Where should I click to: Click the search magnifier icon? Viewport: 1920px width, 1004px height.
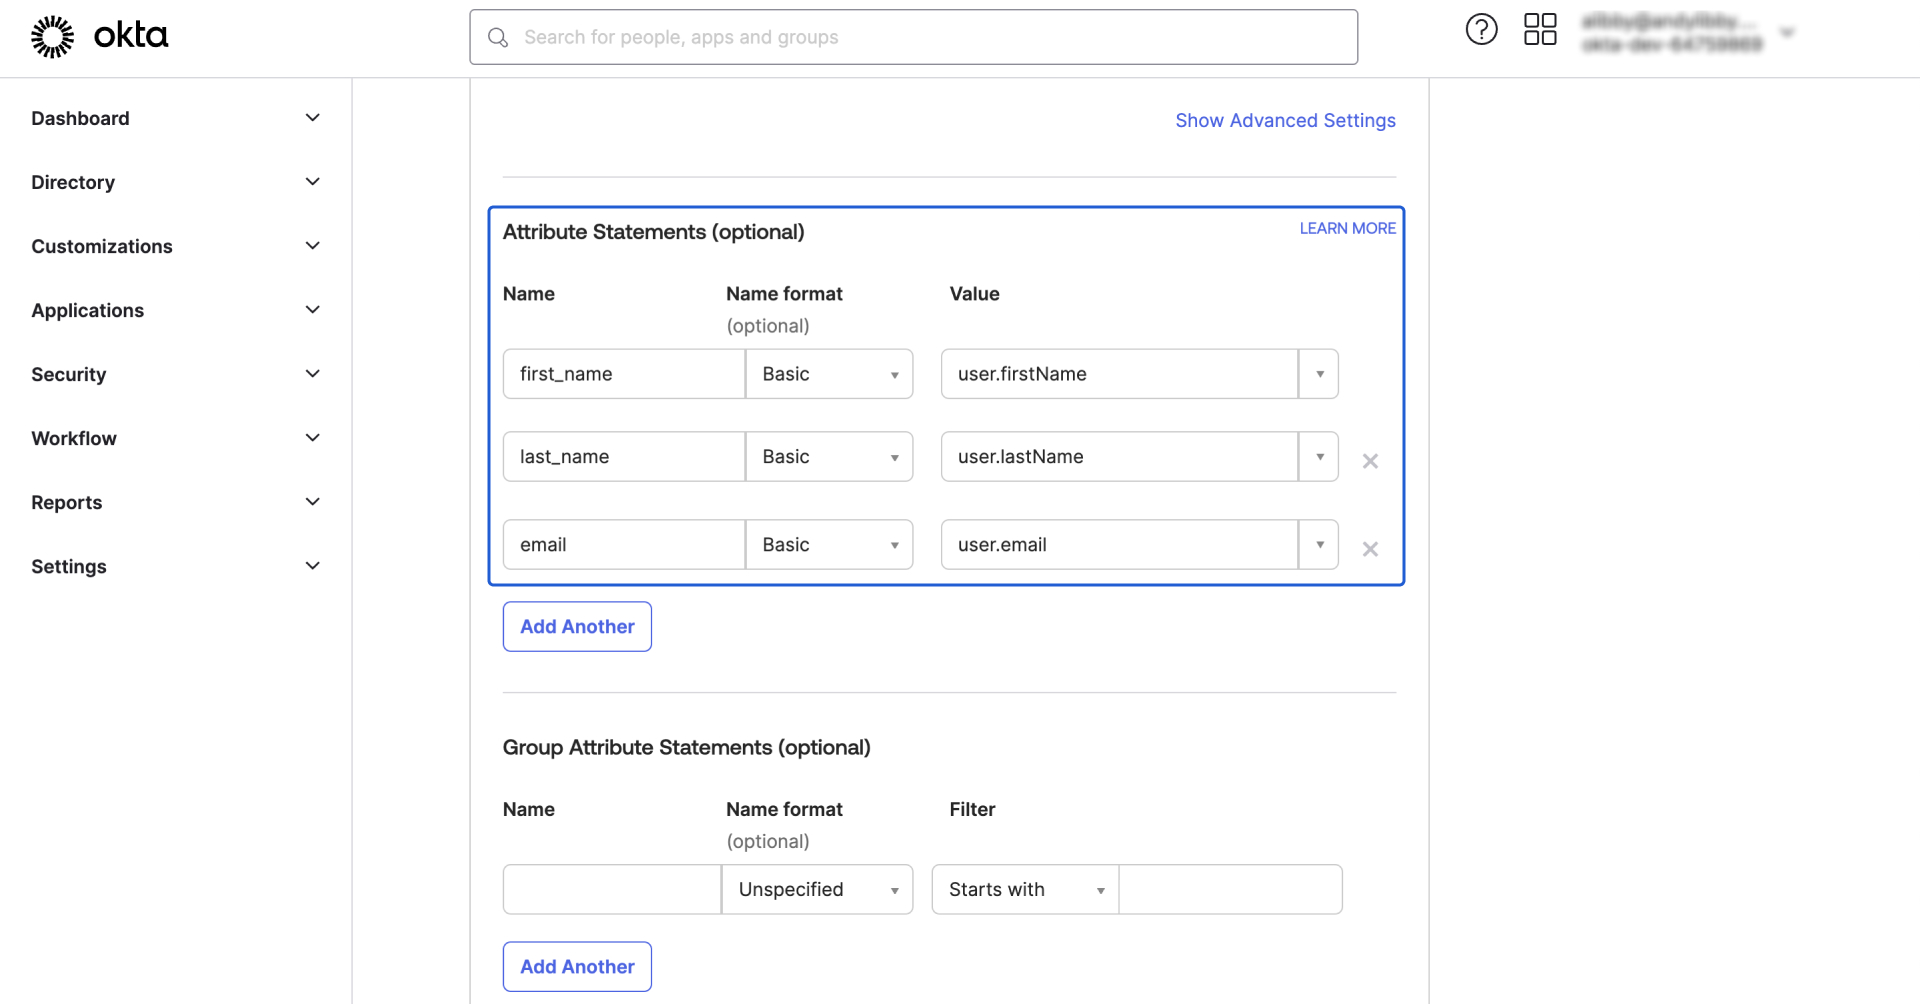click(497, 38)
